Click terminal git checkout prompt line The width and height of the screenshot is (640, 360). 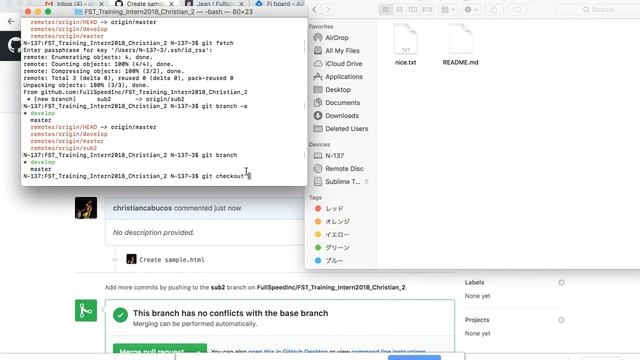coord(137,176)
